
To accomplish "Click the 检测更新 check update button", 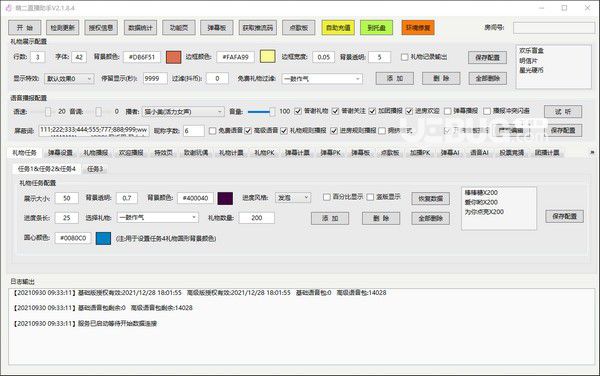I will coord(63,28).
